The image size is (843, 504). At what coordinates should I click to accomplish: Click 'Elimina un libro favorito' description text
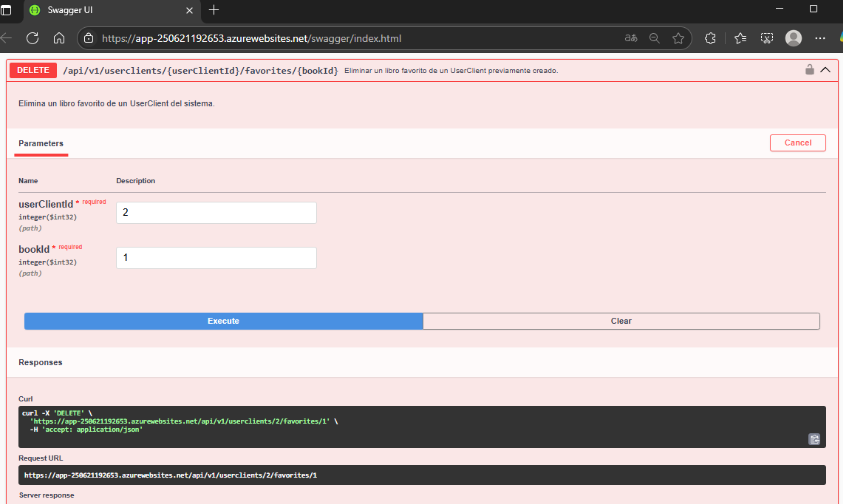[116, 103]
